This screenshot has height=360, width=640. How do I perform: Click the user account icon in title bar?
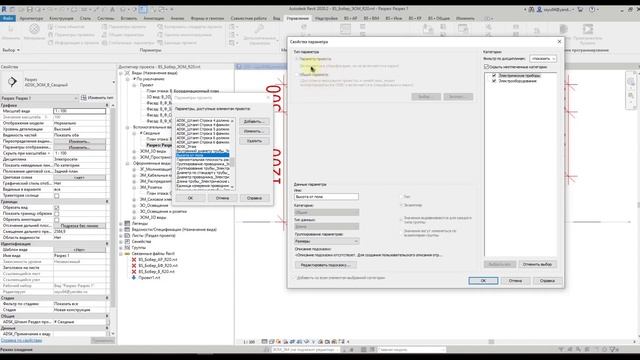539,9
